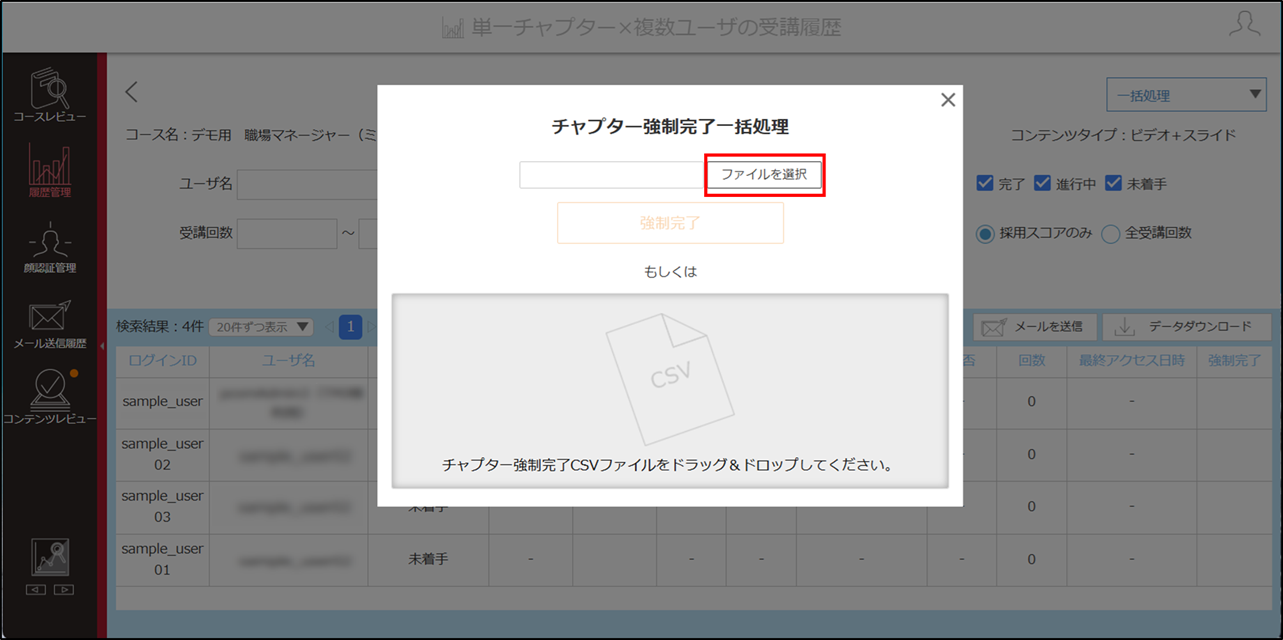
Task: Toggle the 完了 checkbox
Action: [x=985, y=184]
